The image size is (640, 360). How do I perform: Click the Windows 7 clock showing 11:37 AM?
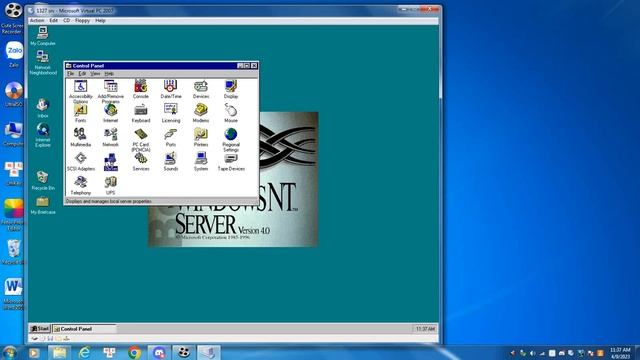[x=620, y=353]
